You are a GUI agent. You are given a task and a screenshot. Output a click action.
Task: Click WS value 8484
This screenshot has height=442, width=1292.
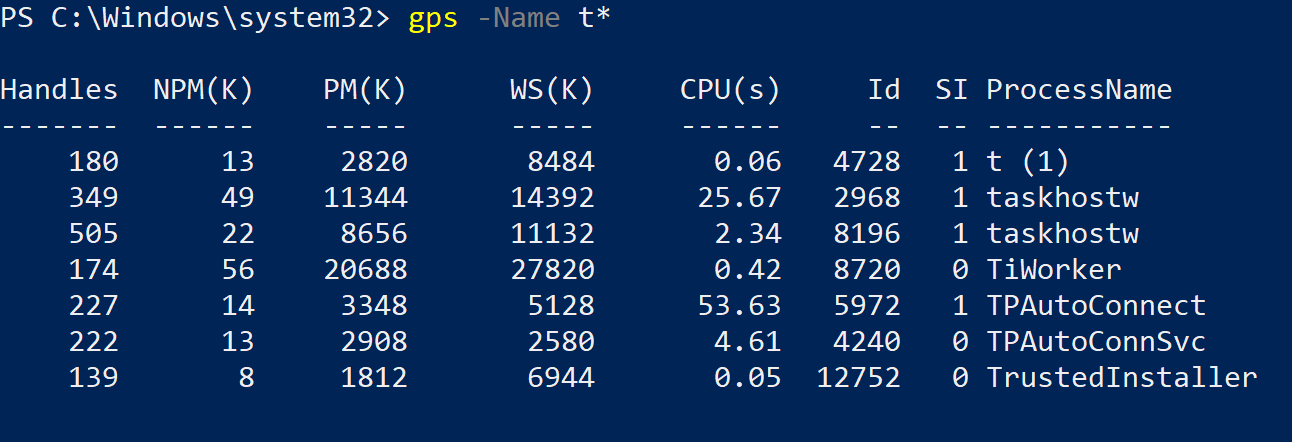[561, 162]
